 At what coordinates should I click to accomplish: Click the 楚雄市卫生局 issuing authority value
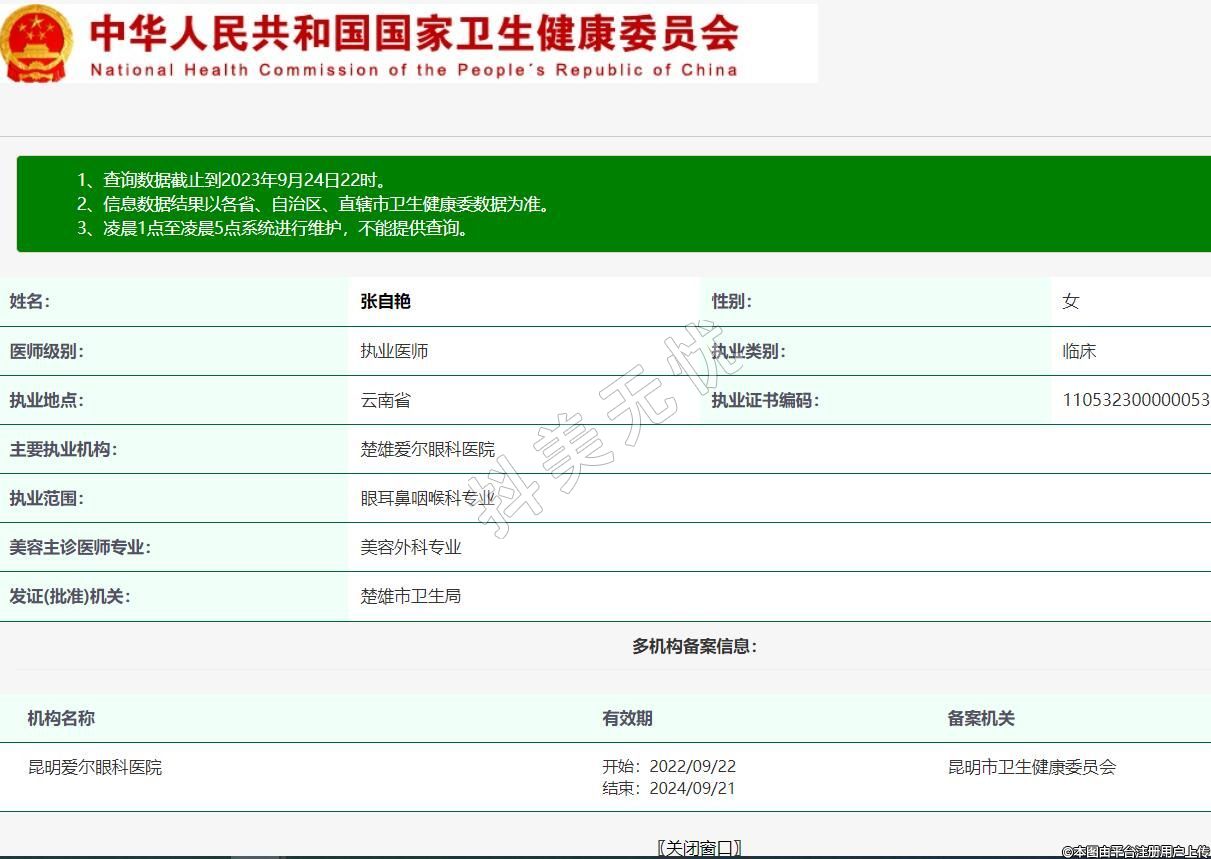pyautogui.click(x=410, y=596)
